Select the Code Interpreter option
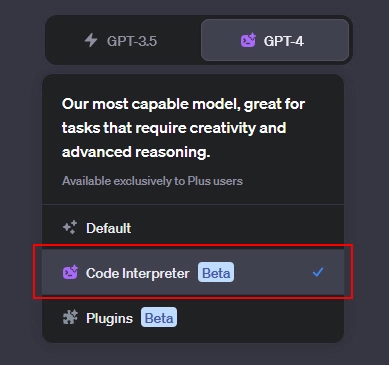389x365 pixels. (193, 273)
